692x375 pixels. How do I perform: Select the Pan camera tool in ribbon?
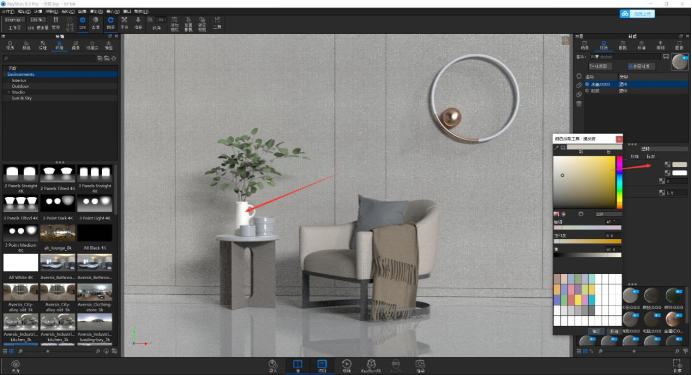tap(124, 23)
